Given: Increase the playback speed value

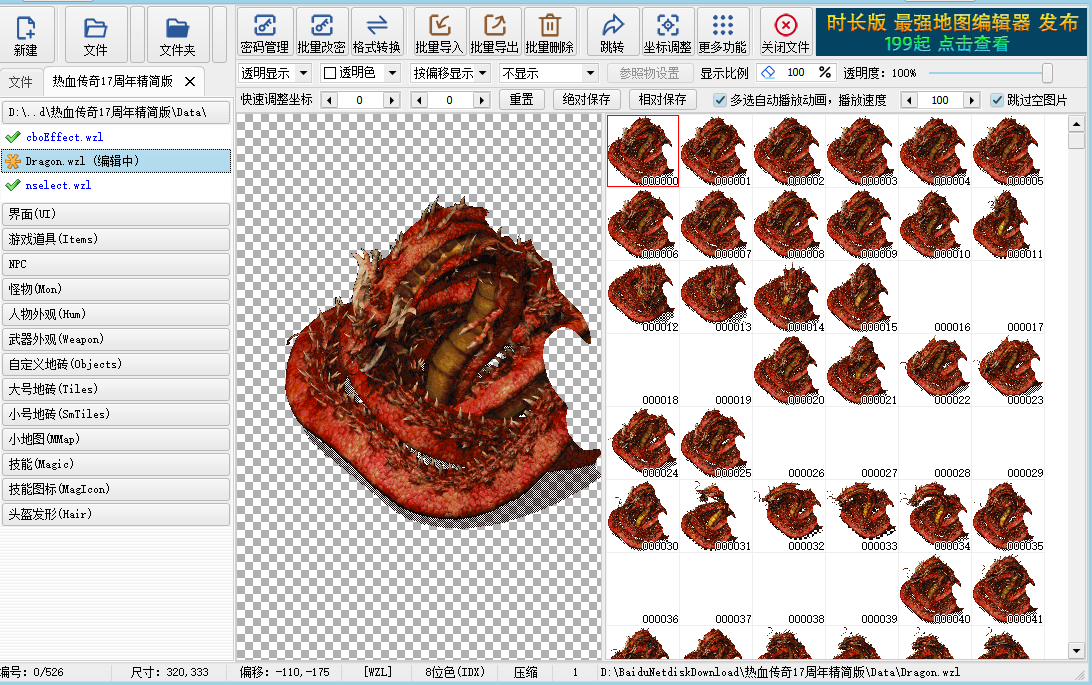Looking at the screenshot, I should coord(972,100).
